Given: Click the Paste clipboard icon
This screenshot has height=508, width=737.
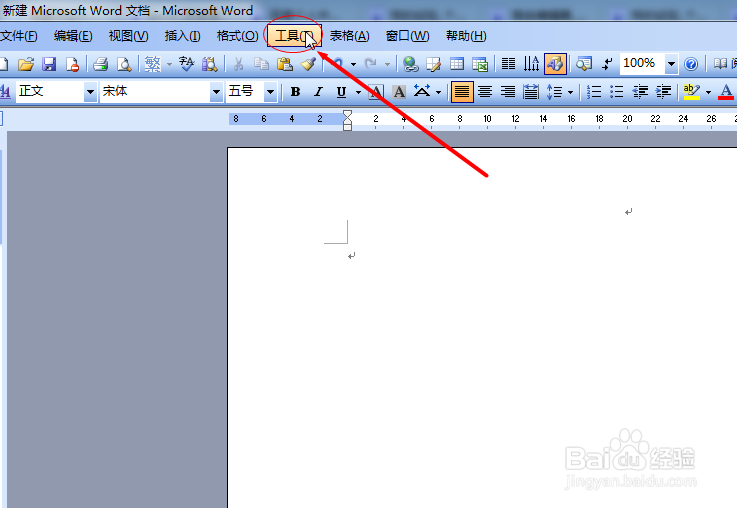Looking at the screenshot, I should pyautogui.click(x=284, y=64).
